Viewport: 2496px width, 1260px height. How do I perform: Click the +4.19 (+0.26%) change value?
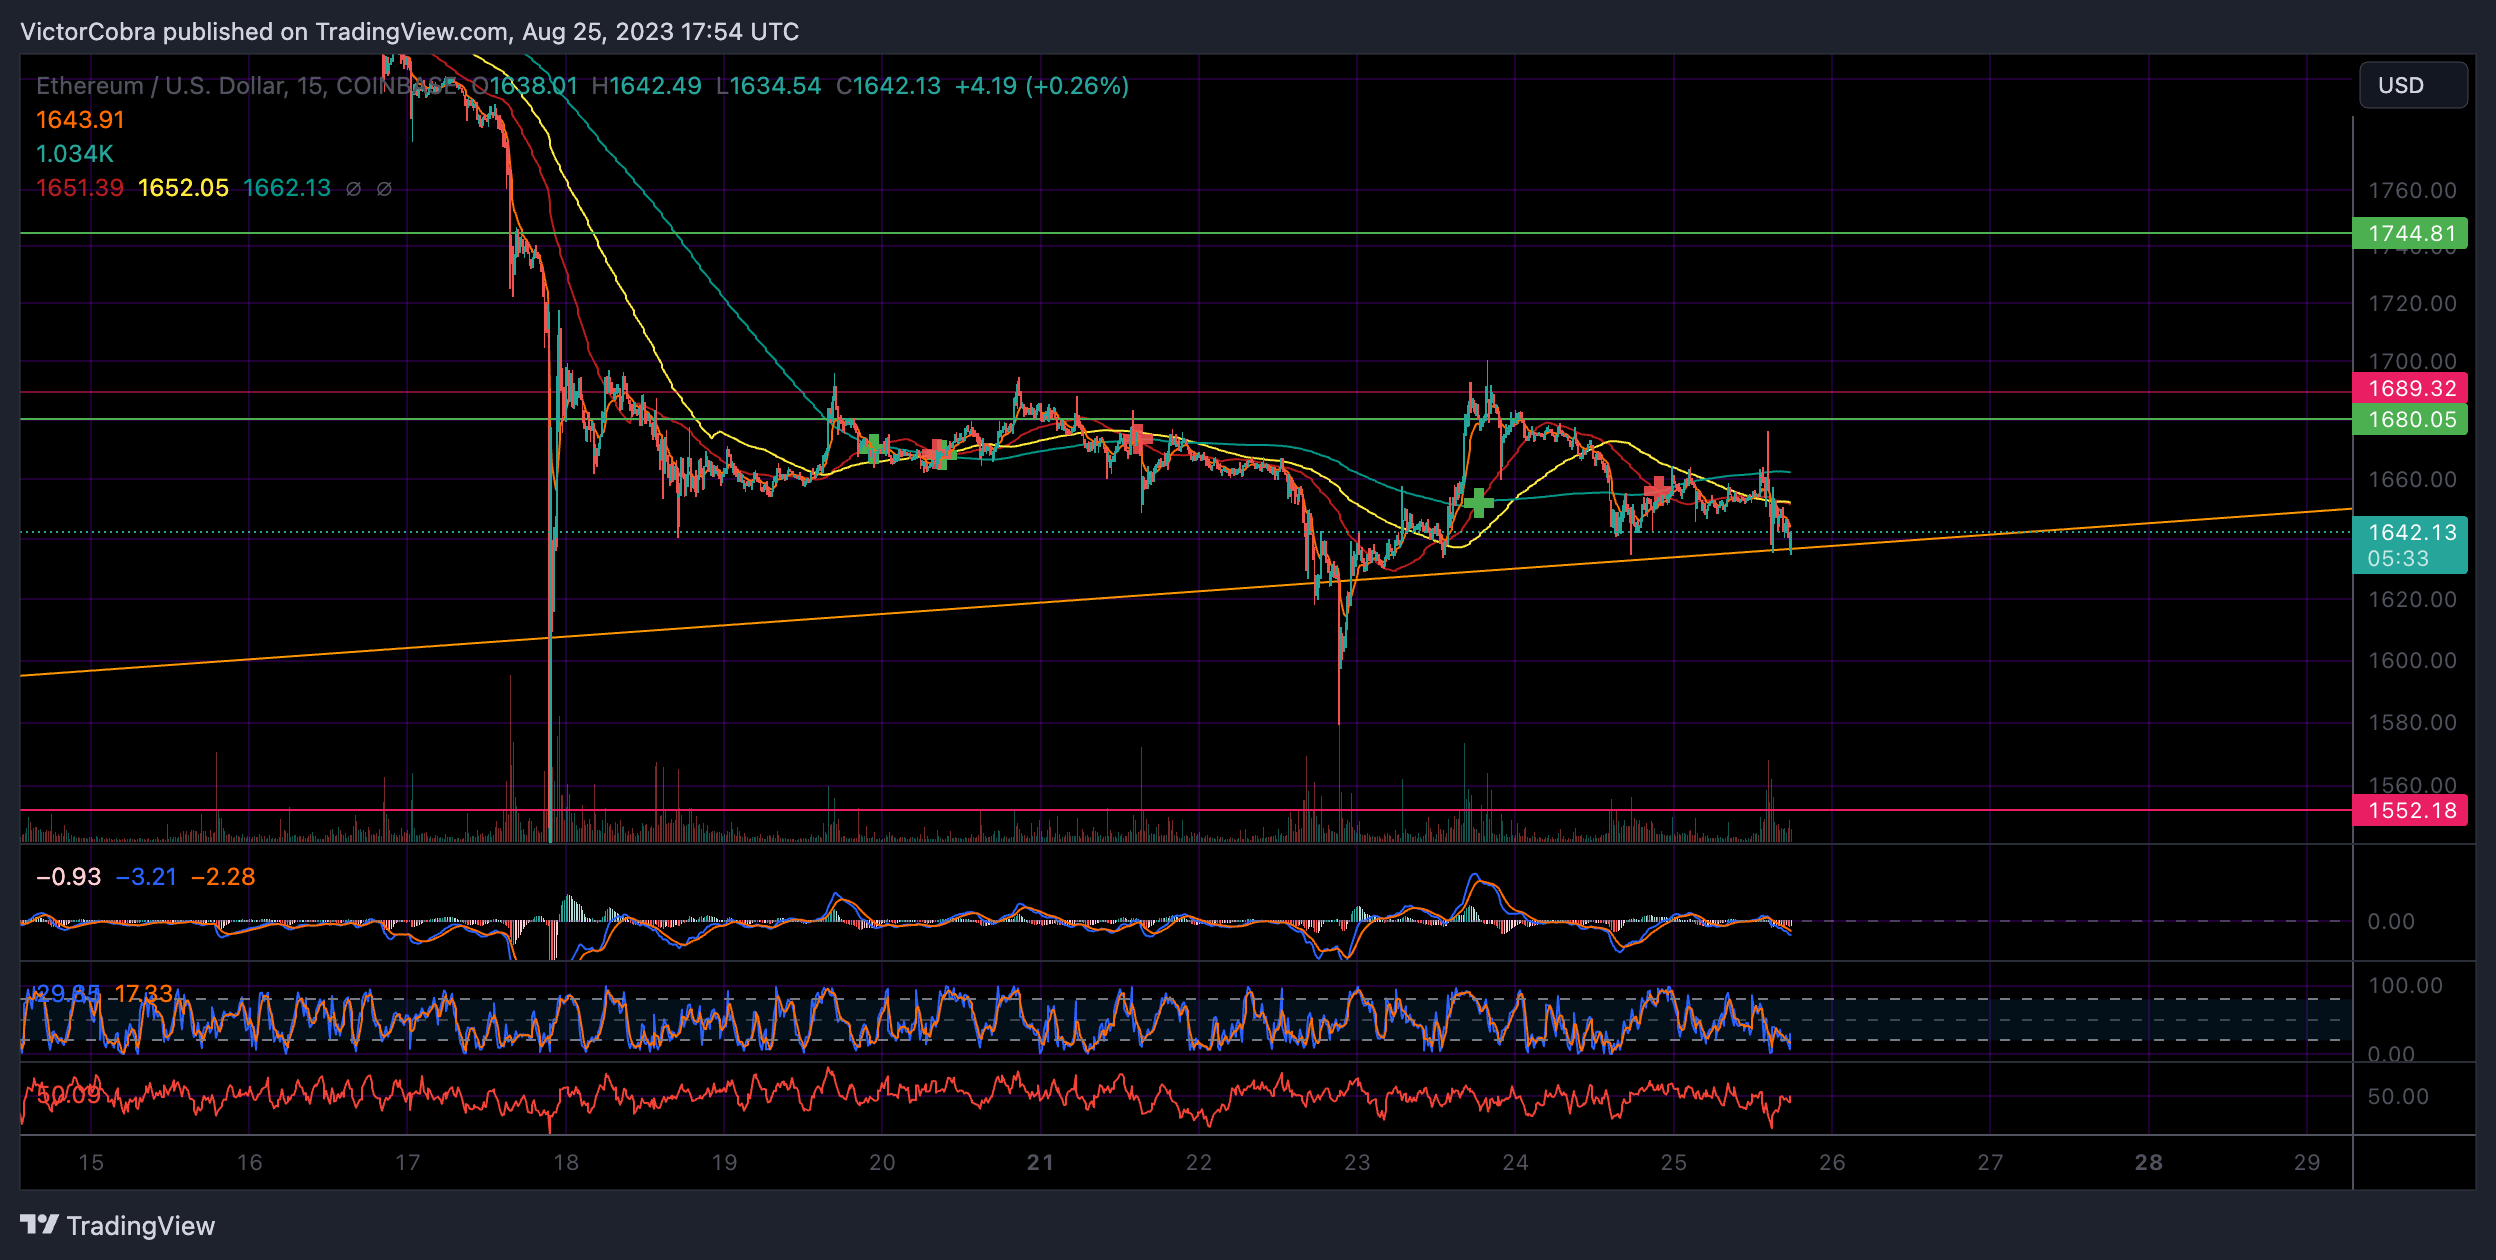pos(1042,86)
